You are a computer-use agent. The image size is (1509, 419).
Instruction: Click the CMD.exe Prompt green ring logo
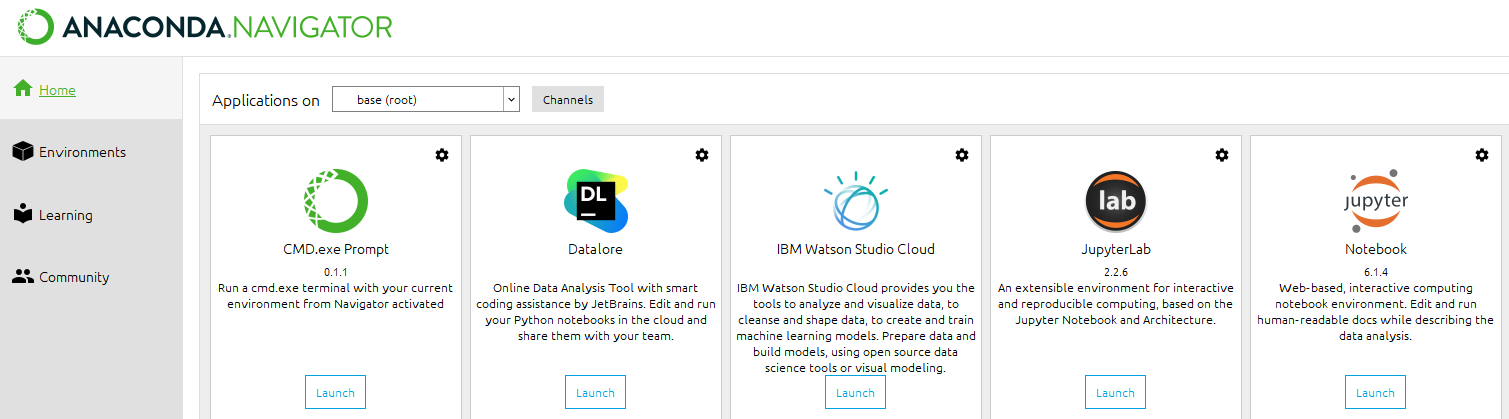[336, 200]
